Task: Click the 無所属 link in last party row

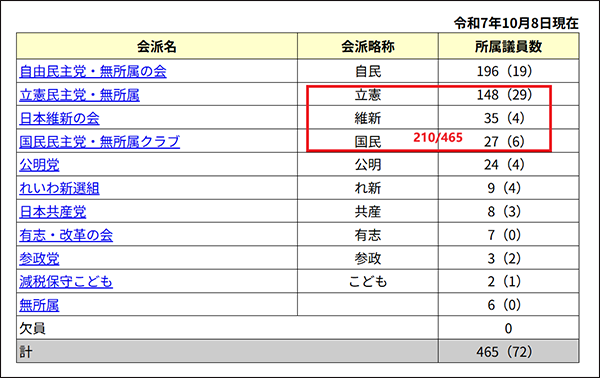Action: 39,305
